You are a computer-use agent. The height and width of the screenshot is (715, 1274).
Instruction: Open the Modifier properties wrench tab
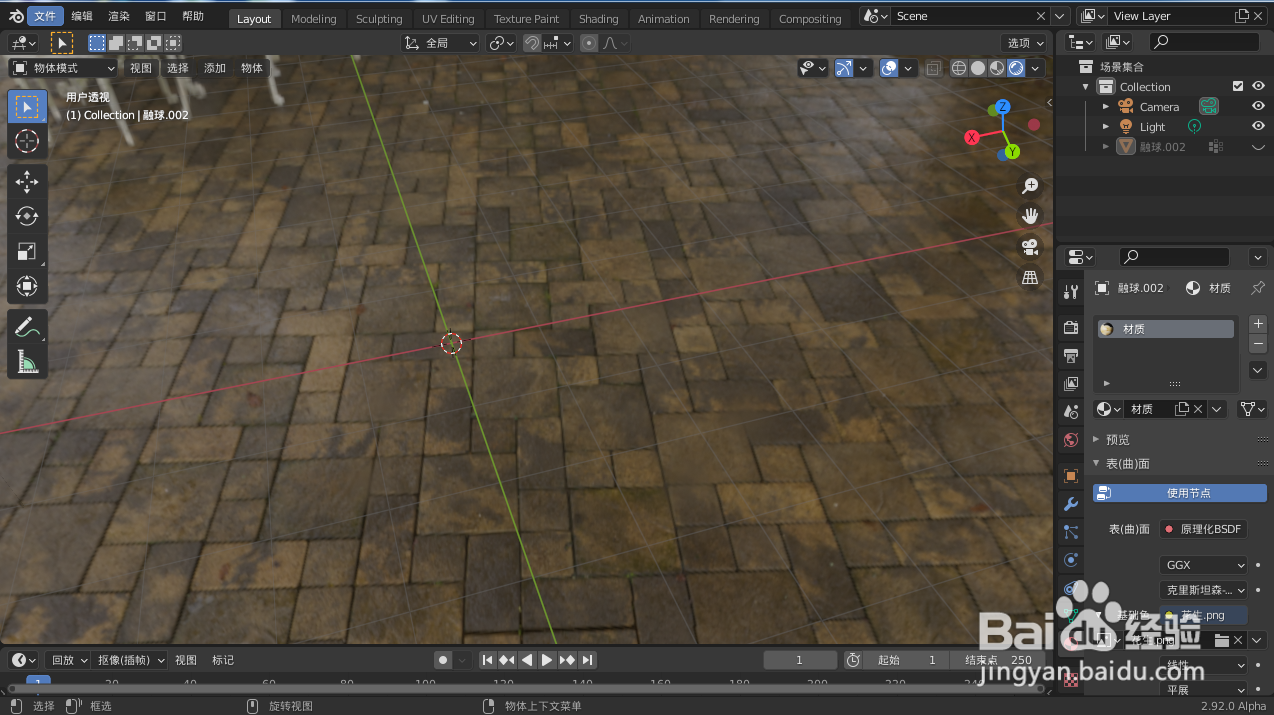click(1070, 505)
